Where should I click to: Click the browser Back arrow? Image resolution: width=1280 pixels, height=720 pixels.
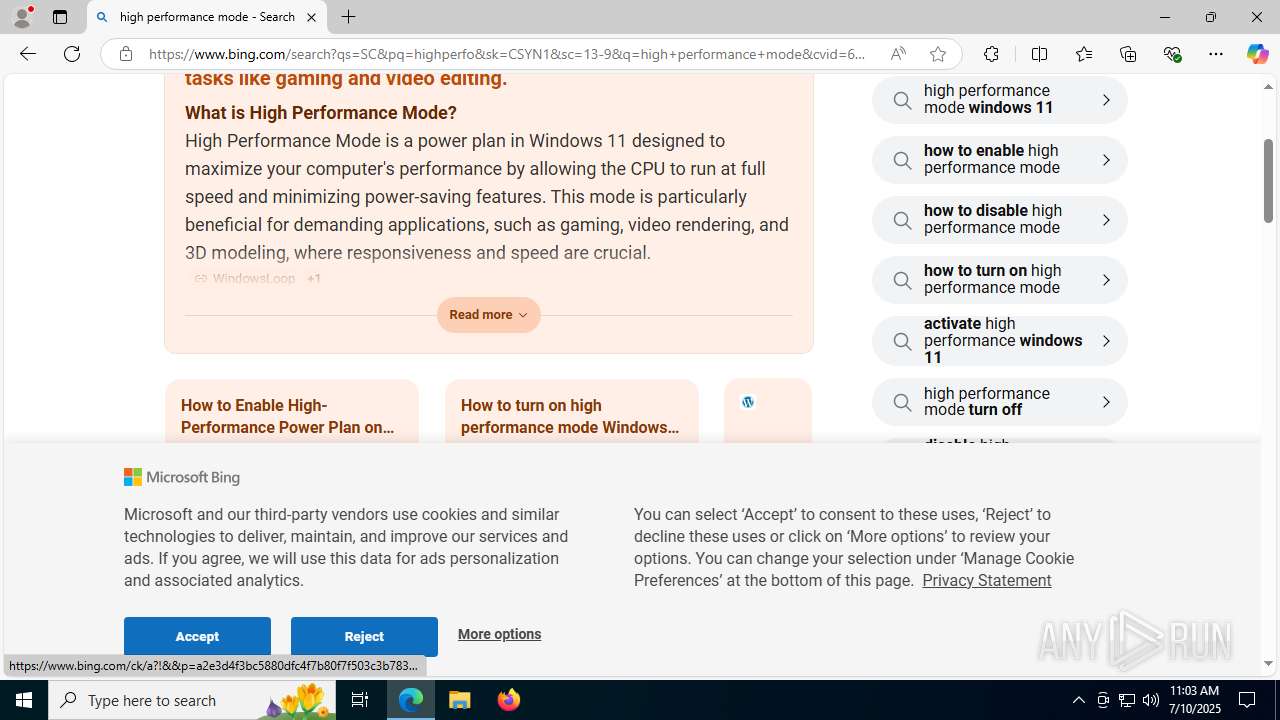tap(27, 54)
